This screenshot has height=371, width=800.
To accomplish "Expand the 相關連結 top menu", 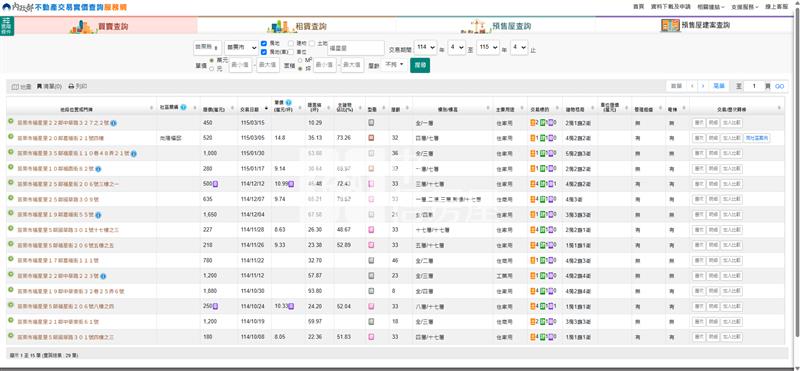I will [x=711, y=7].
